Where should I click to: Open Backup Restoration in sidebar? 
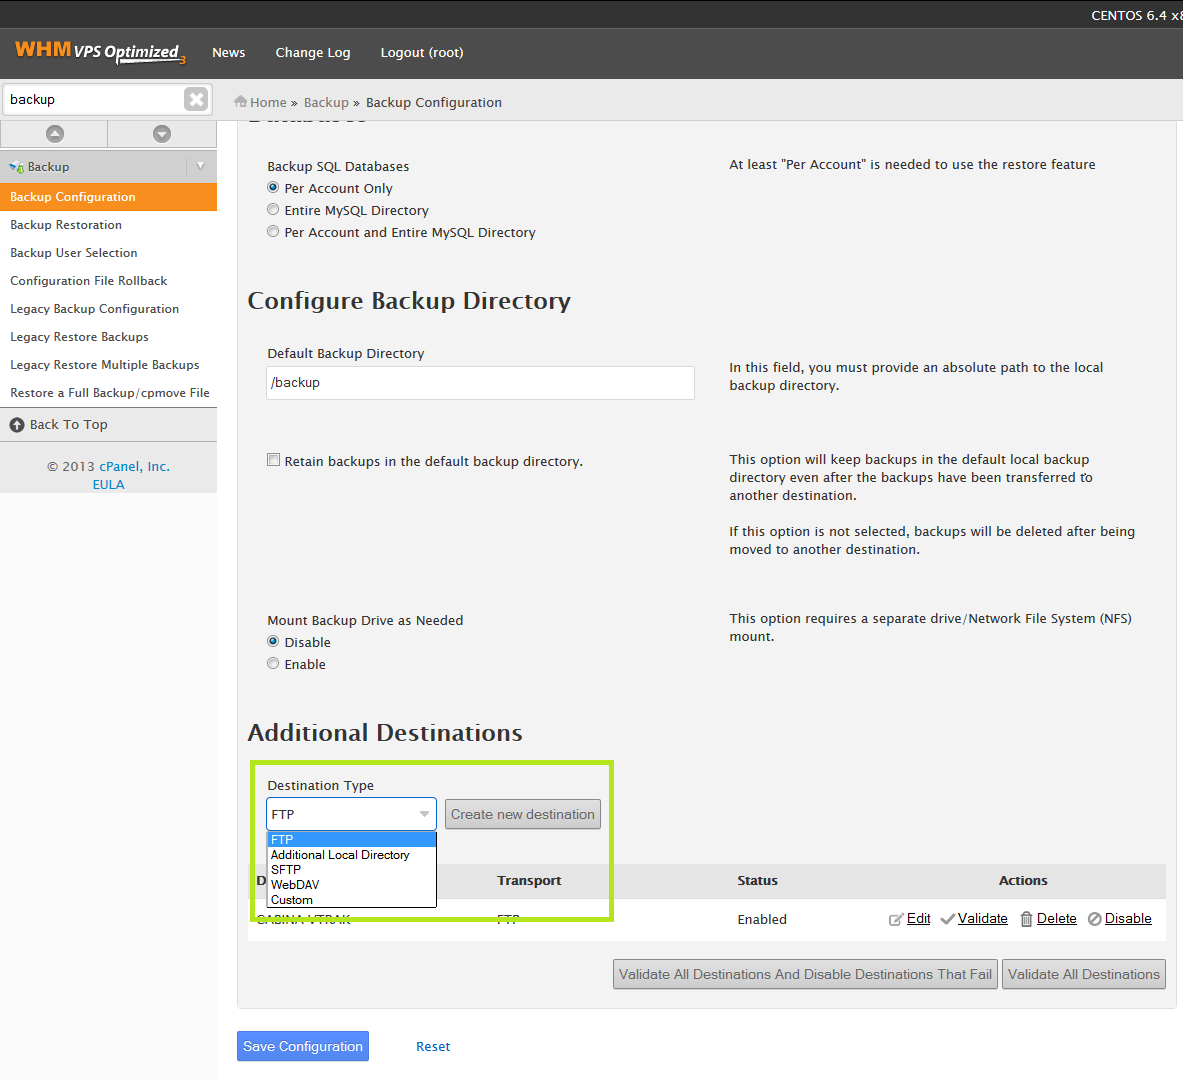pos(66,225)
